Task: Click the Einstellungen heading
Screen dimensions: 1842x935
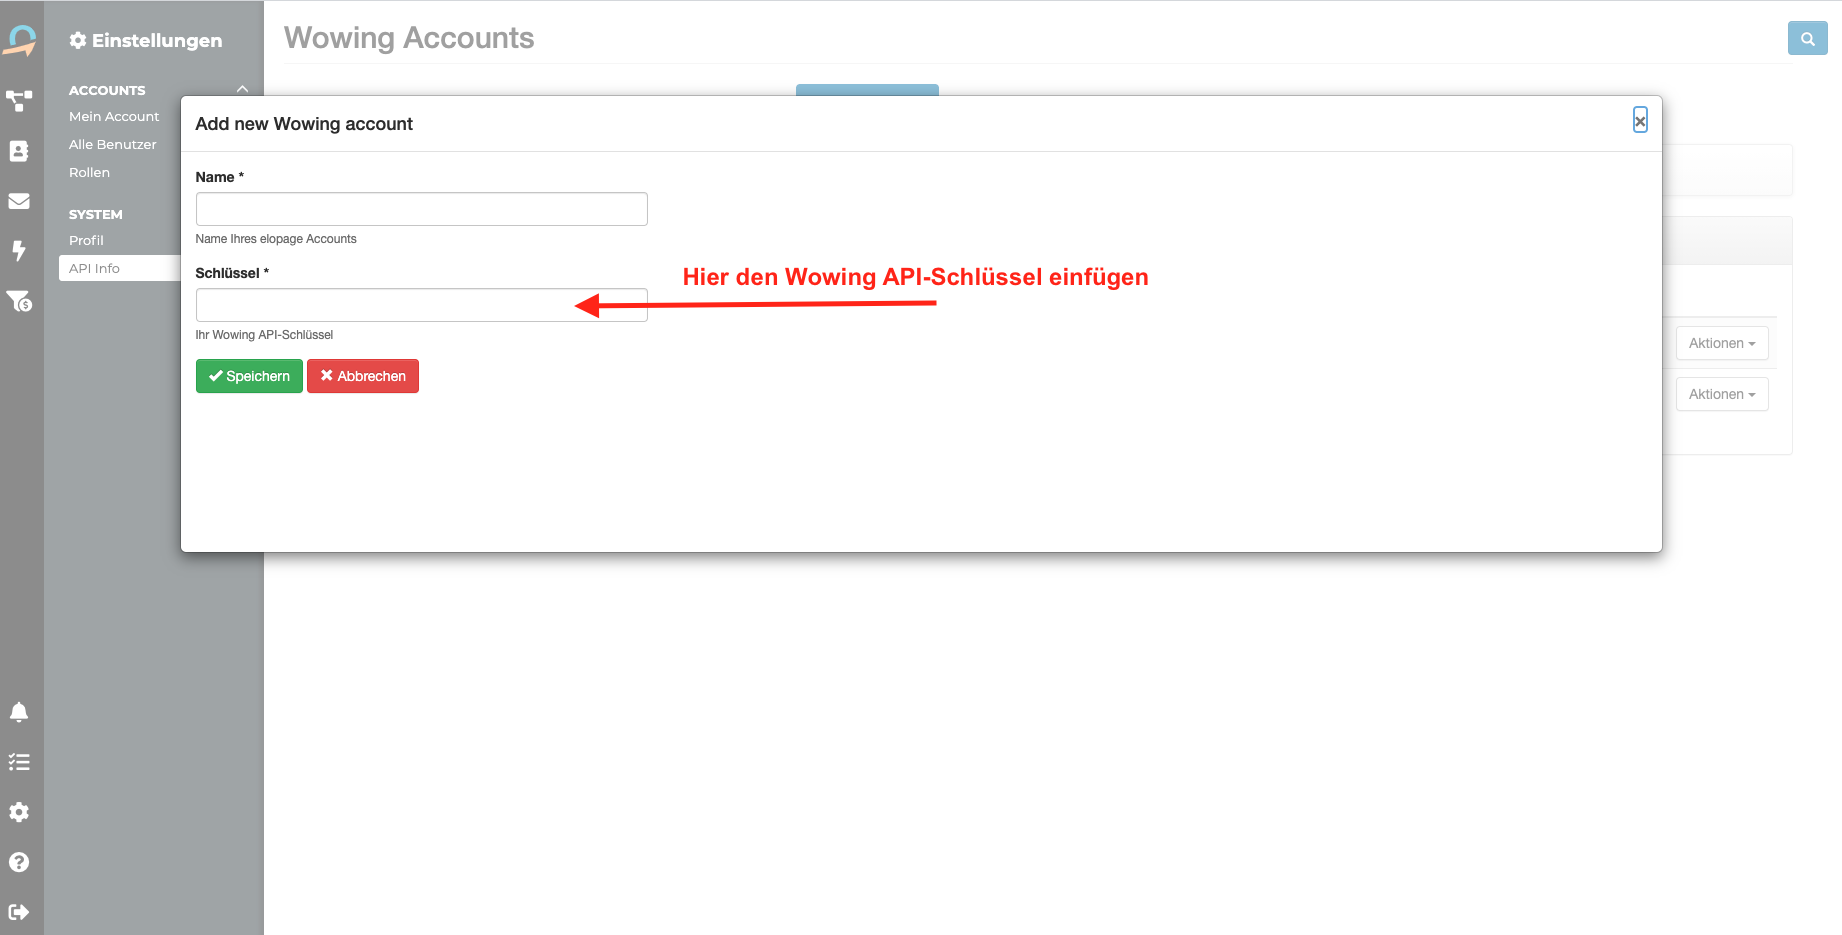Action: click(146, 40)
